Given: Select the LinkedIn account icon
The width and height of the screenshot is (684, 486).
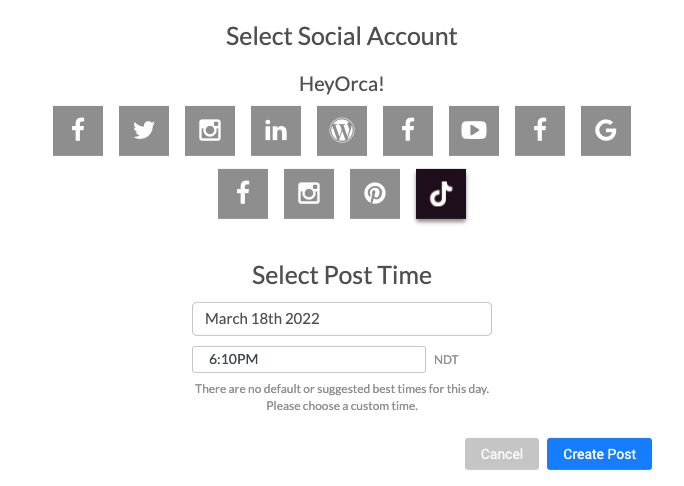Looking at the screenshot, I should pos(276,131).
